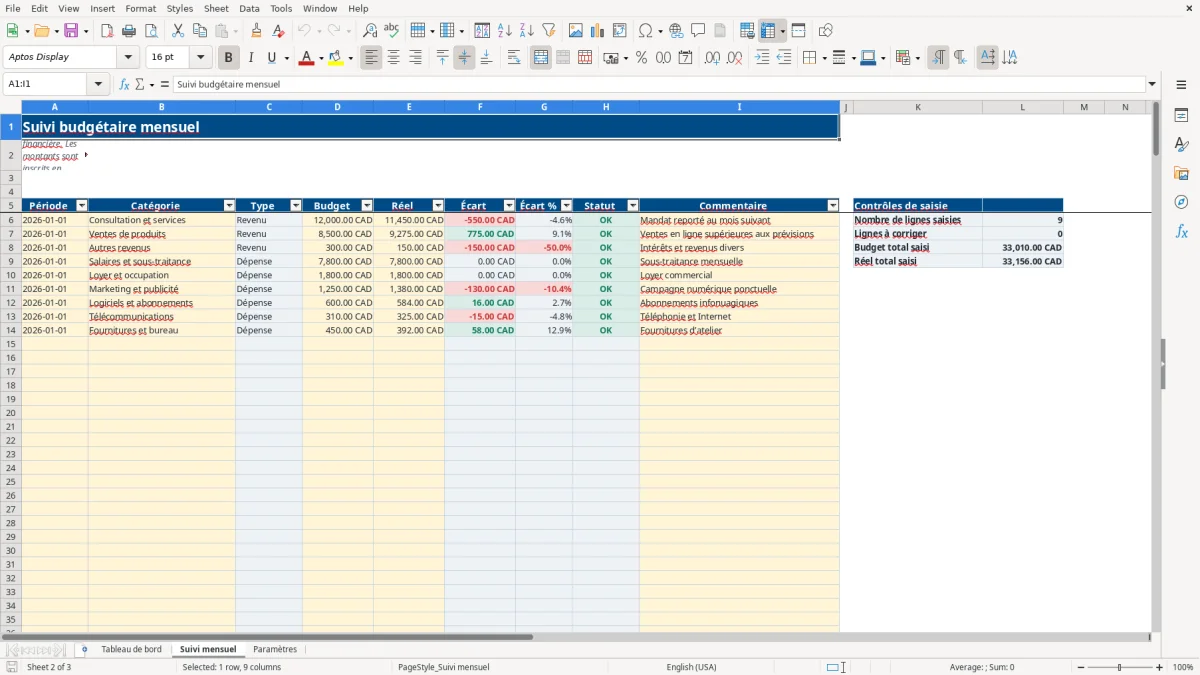Open the Styles menu
The height and width of the screenshot is (675, 1200).
[x=180, y=8]
